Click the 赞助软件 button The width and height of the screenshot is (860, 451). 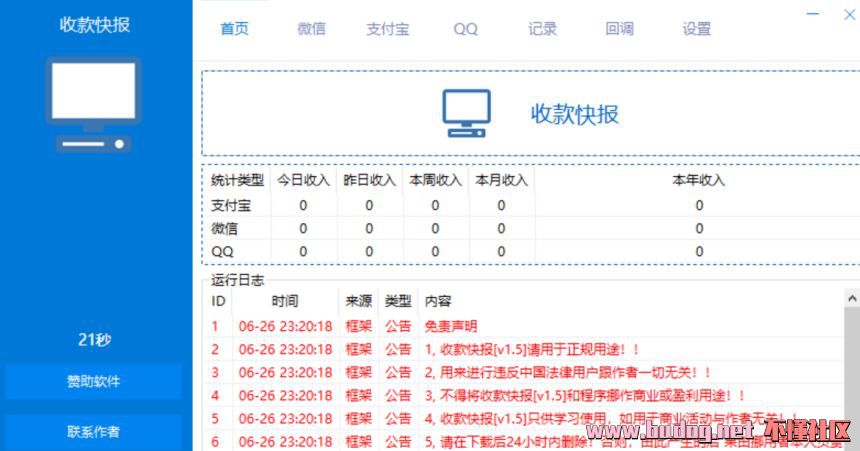click(x=94, y=381)
